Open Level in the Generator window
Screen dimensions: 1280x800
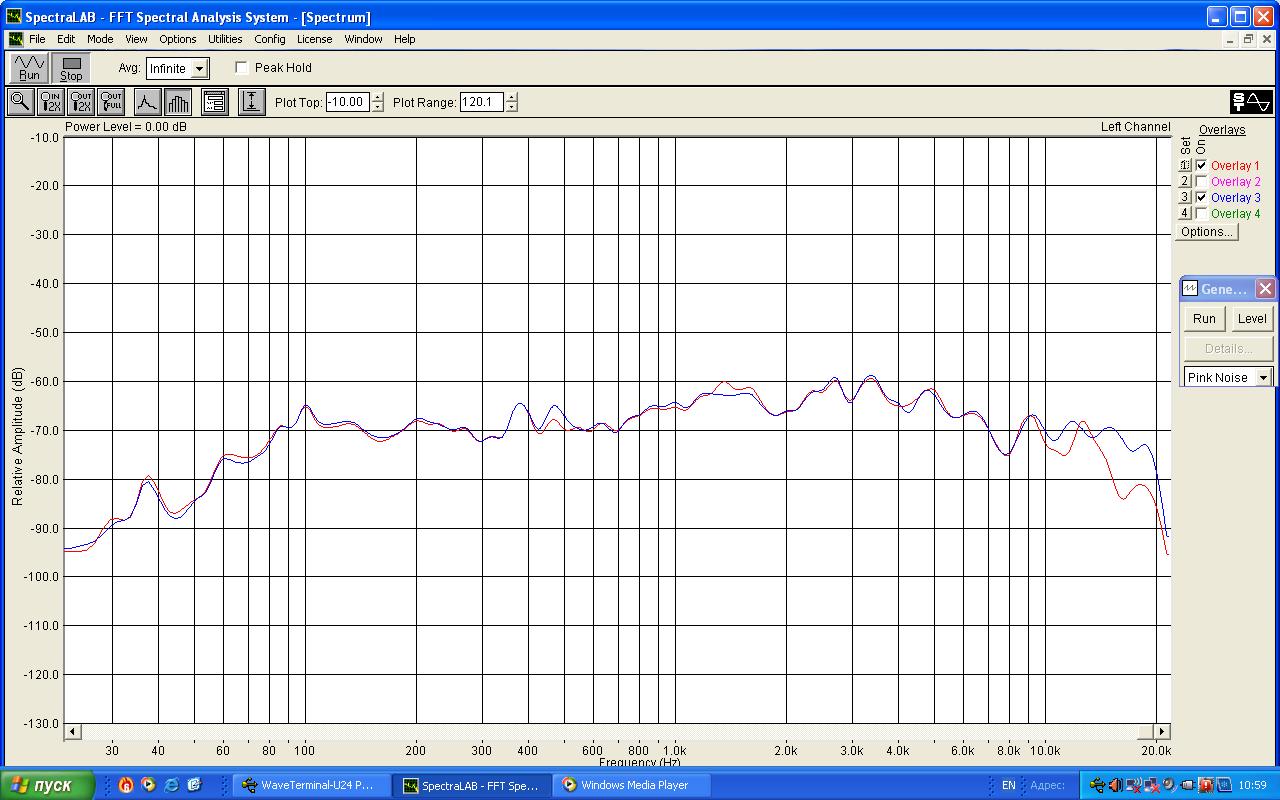point(1252,319)
